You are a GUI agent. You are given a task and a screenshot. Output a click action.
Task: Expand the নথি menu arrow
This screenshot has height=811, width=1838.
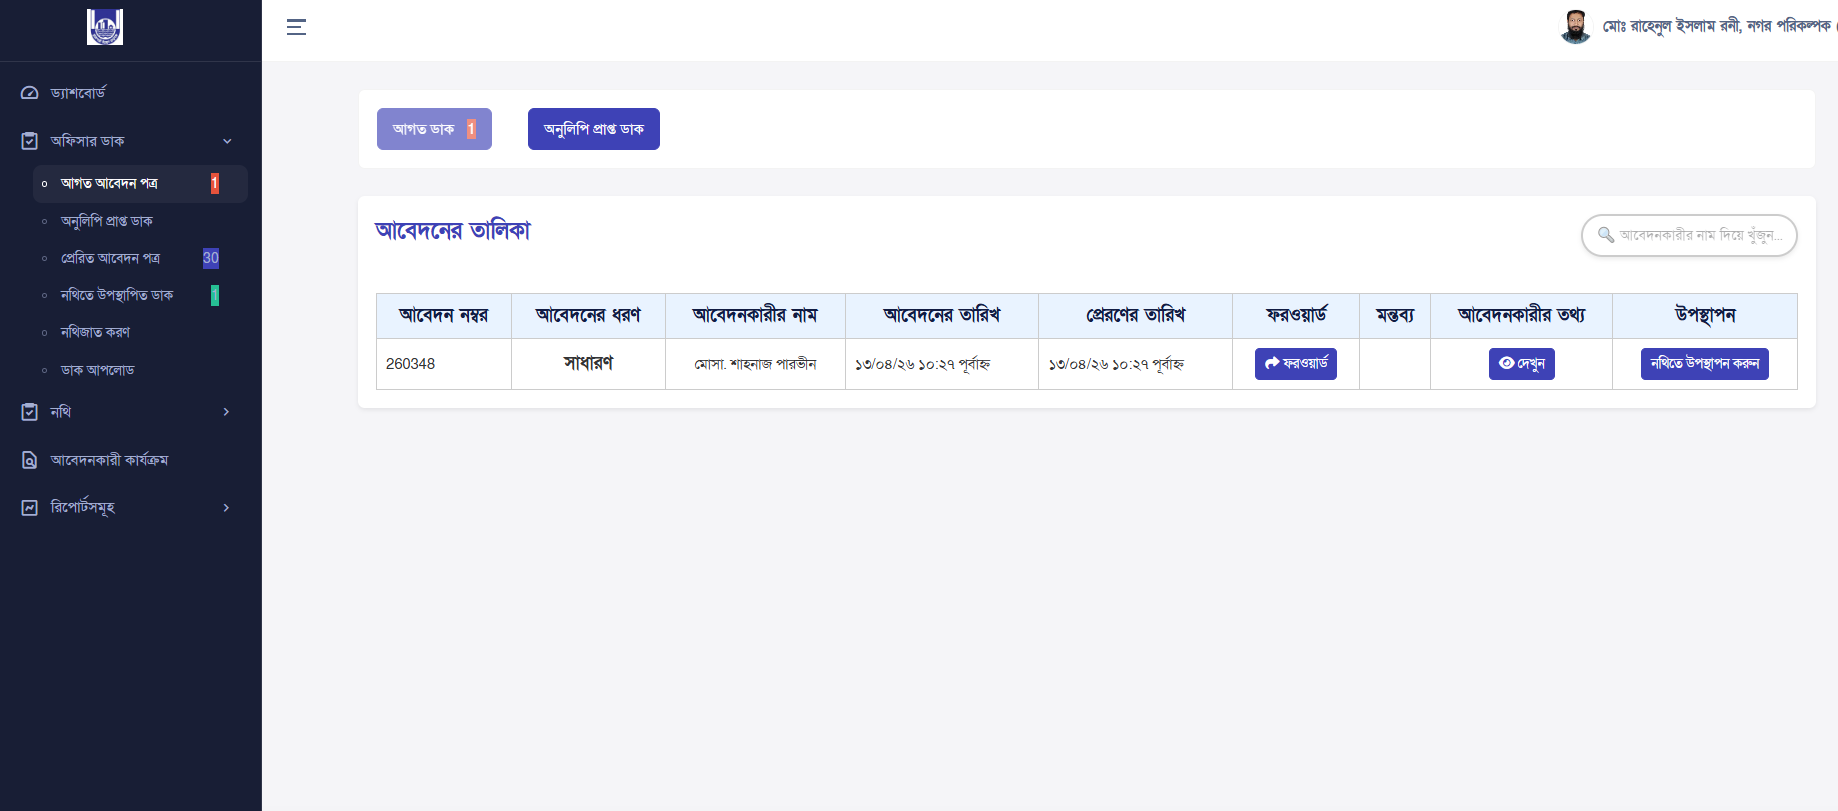click(x=227, y=412)
